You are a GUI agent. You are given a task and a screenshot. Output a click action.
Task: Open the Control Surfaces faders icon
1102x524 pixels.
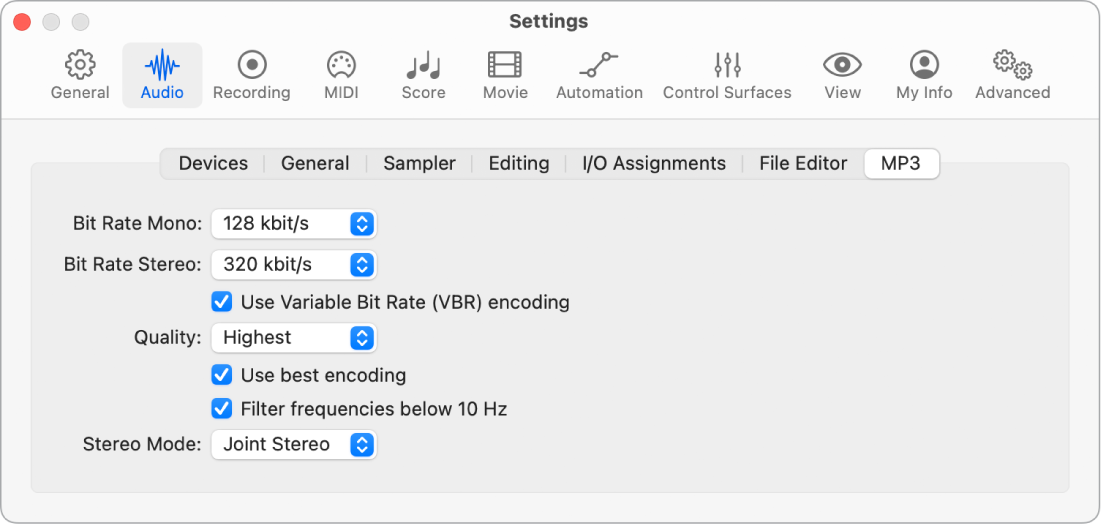click(727, 65)
